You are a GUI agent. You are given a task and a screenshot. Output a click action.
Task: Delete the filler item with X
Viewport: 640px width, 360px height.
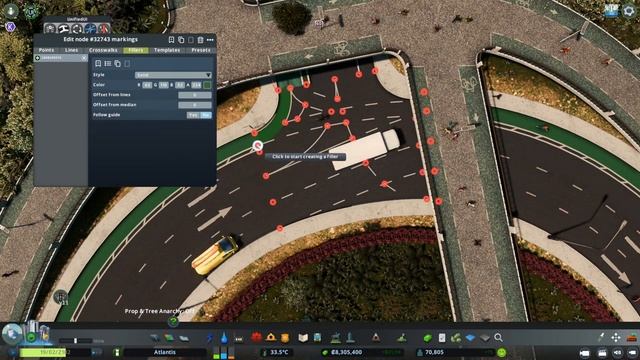click(84, 58)
